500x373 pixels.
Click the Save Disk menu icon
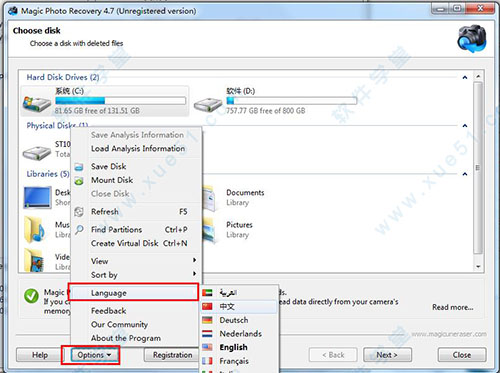pos(79,167)
